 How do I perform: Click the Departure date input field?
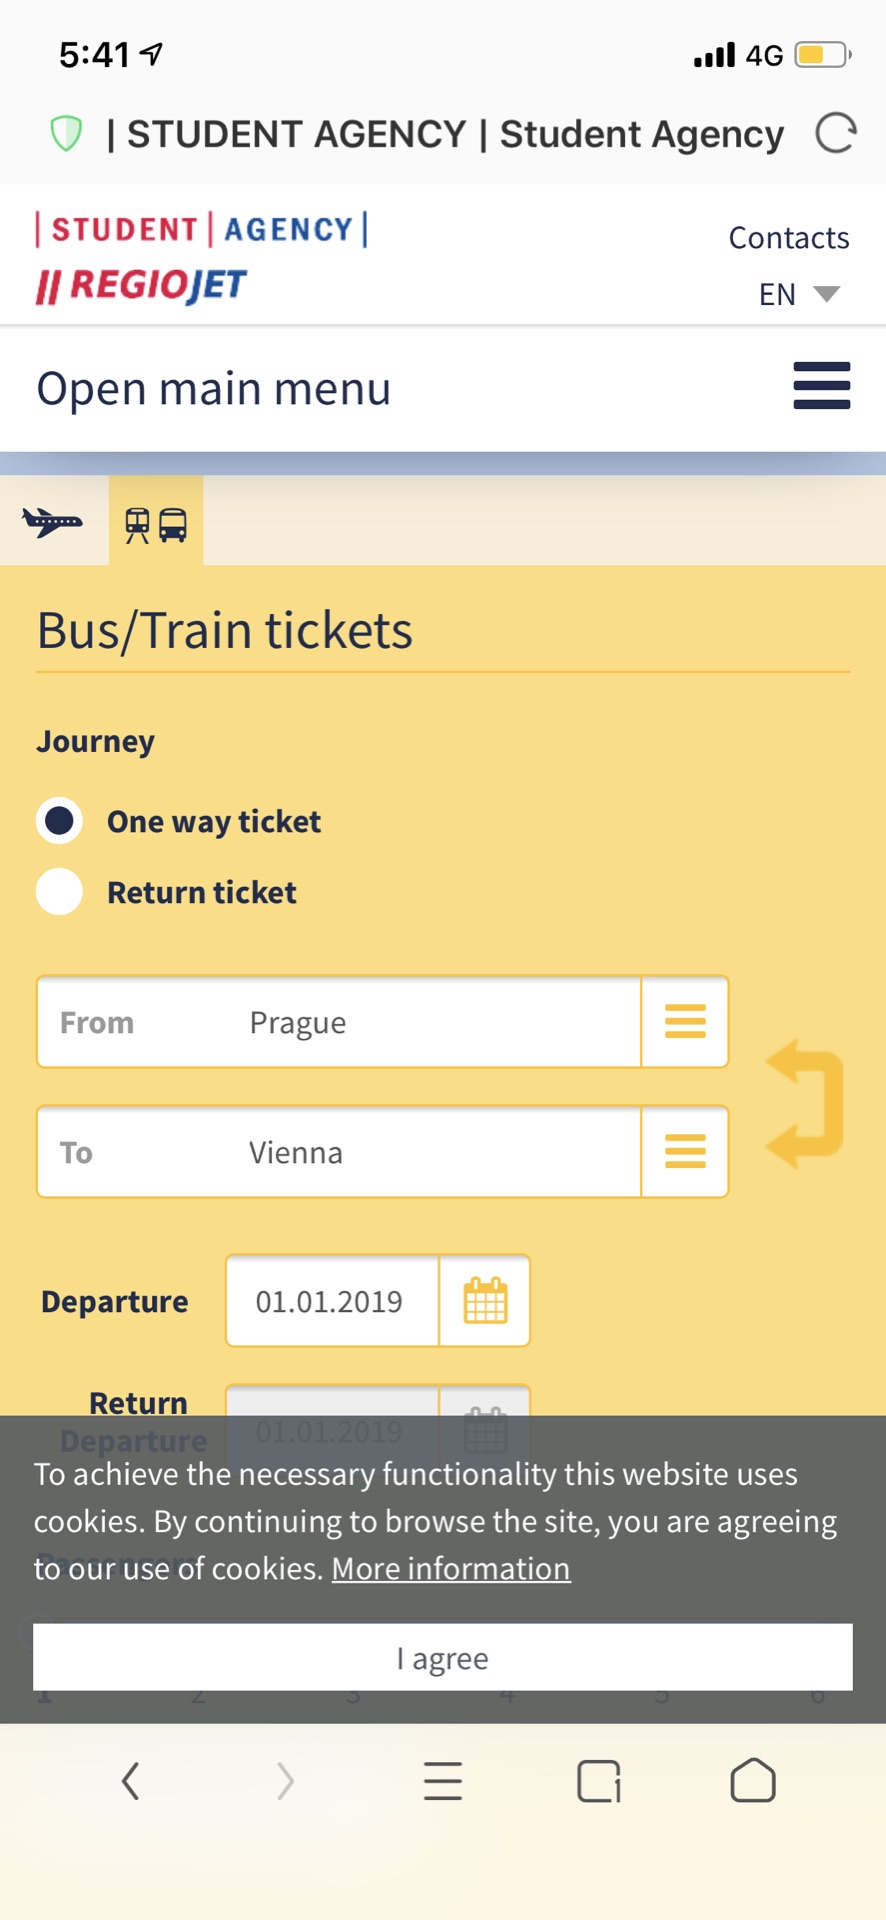[x=332, y=1301]
